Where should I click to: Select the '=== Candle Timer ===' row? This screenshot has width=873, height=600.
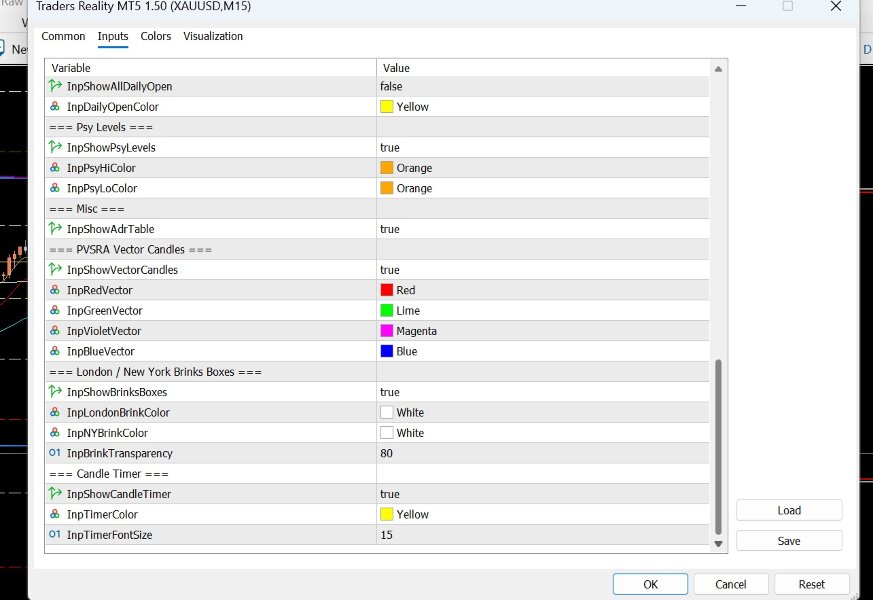point(377,474)
